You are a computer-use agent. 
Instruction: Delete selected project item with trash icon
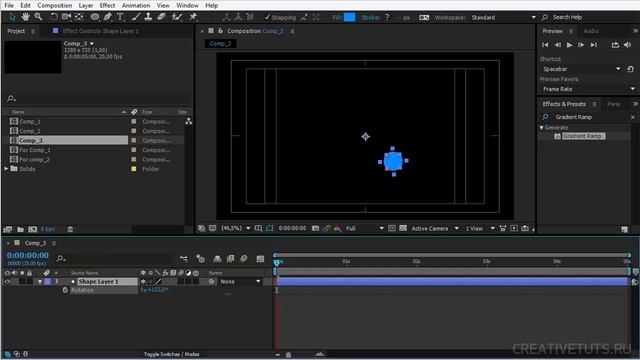pos(70,229)
